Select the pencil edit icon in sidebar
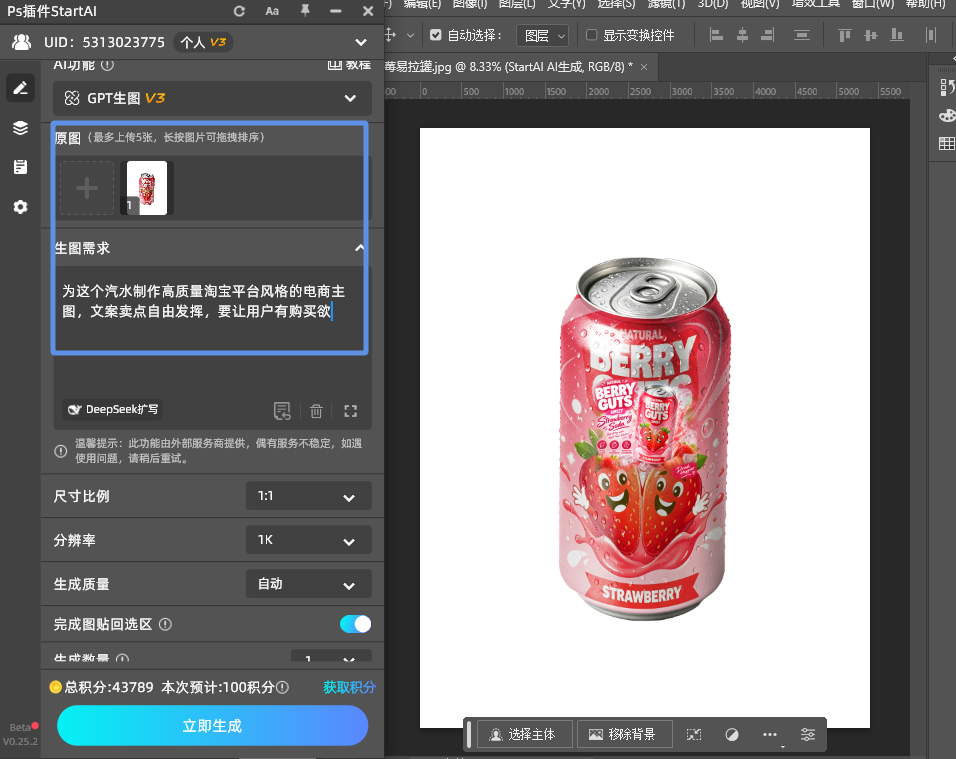This screenshot has width=956, height=759. [x=20, y=88]
